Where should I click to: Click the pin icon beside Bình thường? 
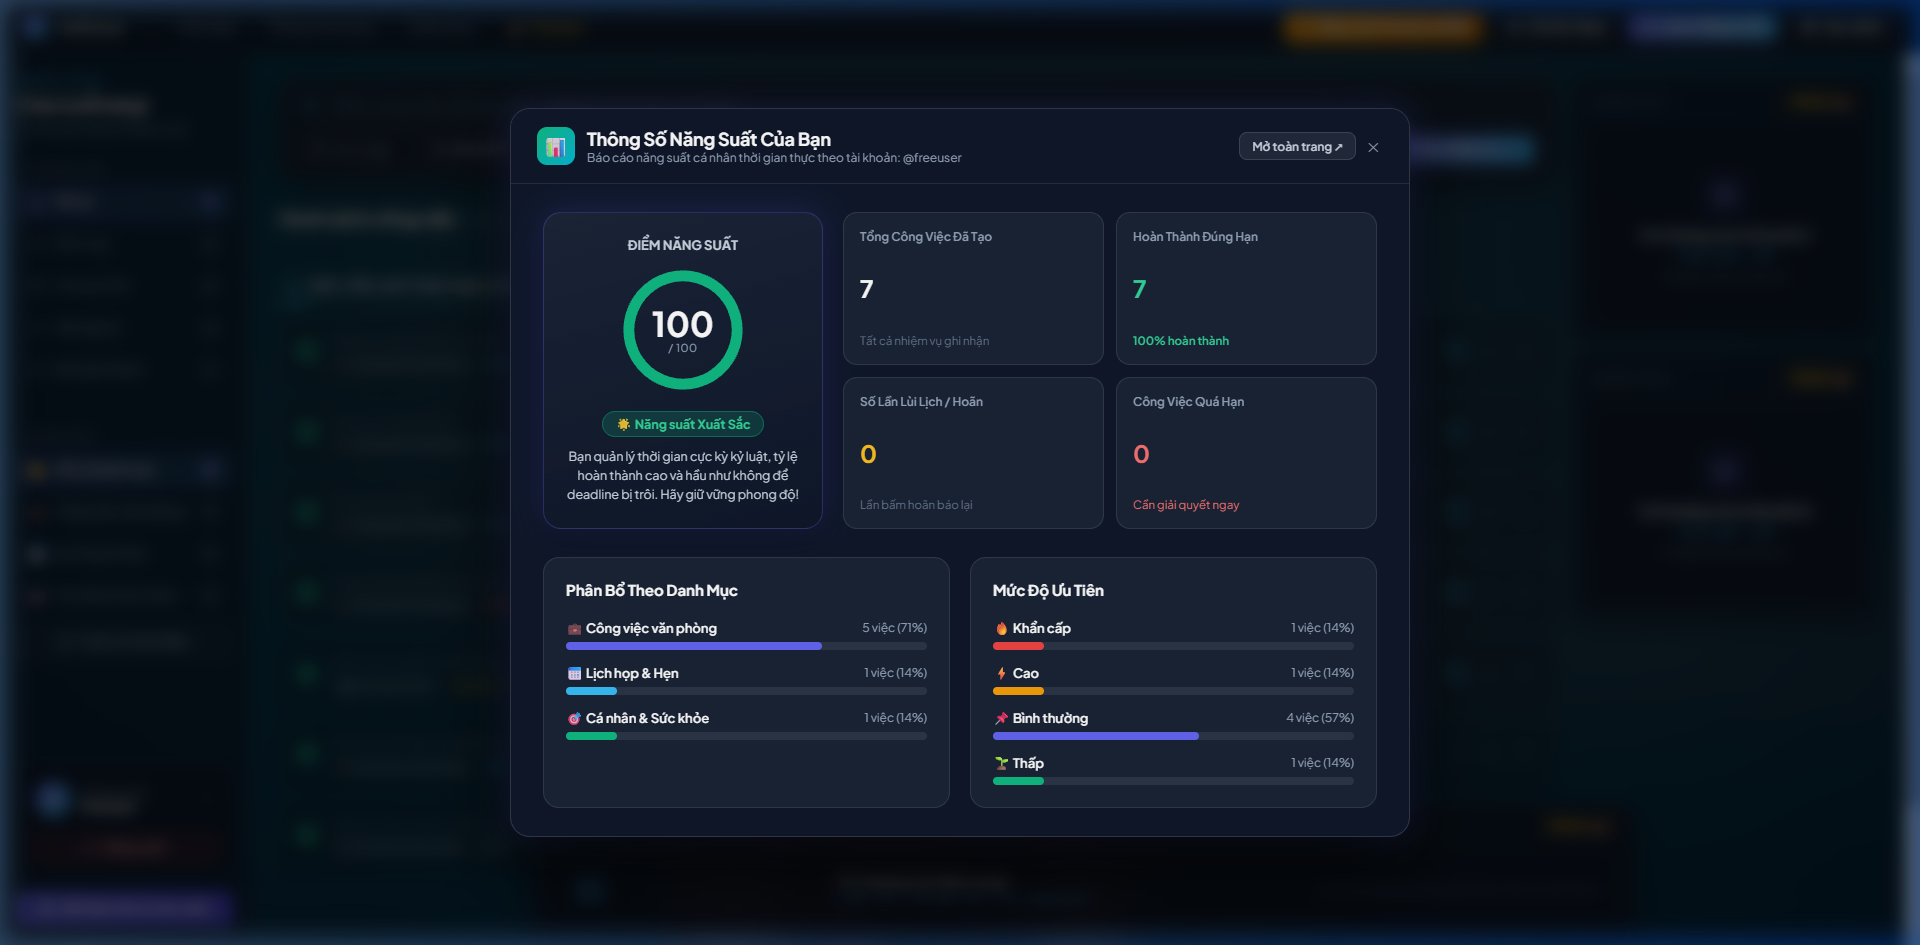coord(1001,719)
